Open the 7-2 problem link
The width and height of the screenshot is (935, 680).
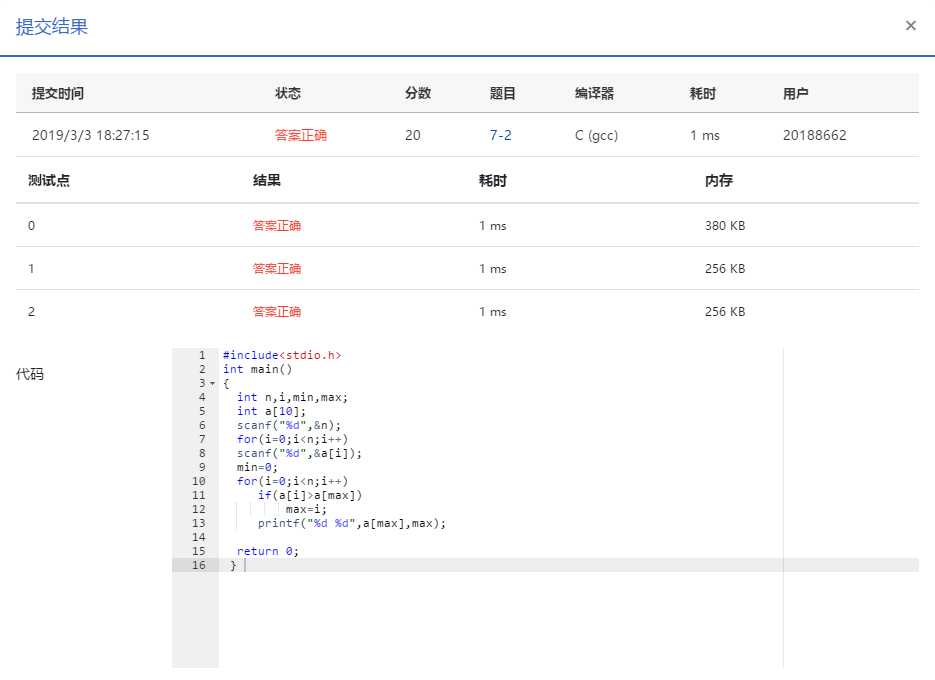click(x=500, y=135)
